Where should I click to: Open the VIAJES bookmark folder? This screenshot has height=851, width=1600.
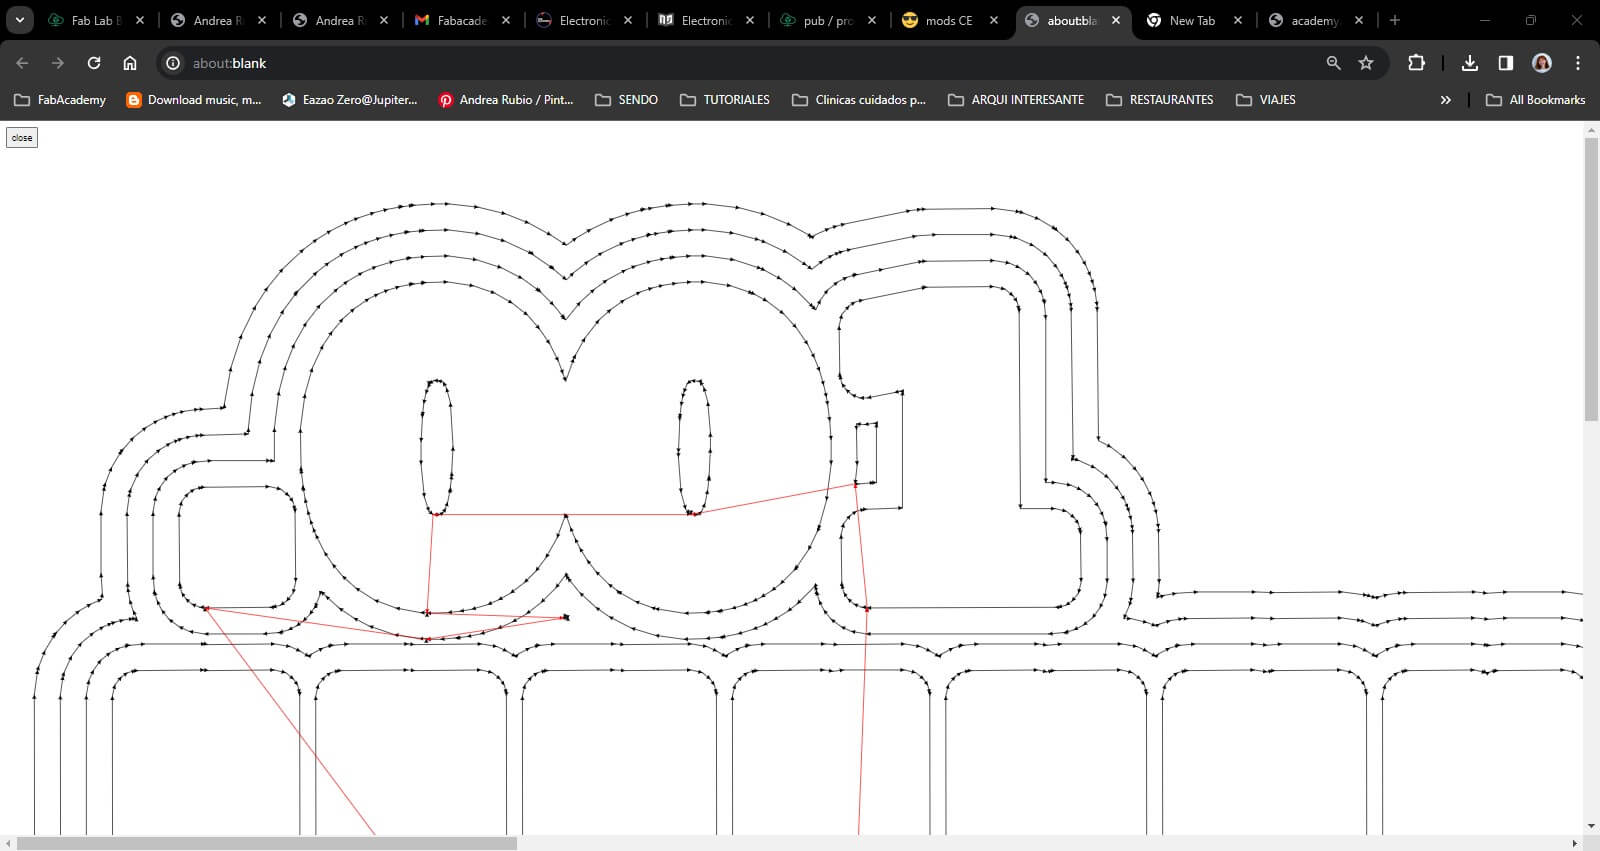tap(1266, 100)
